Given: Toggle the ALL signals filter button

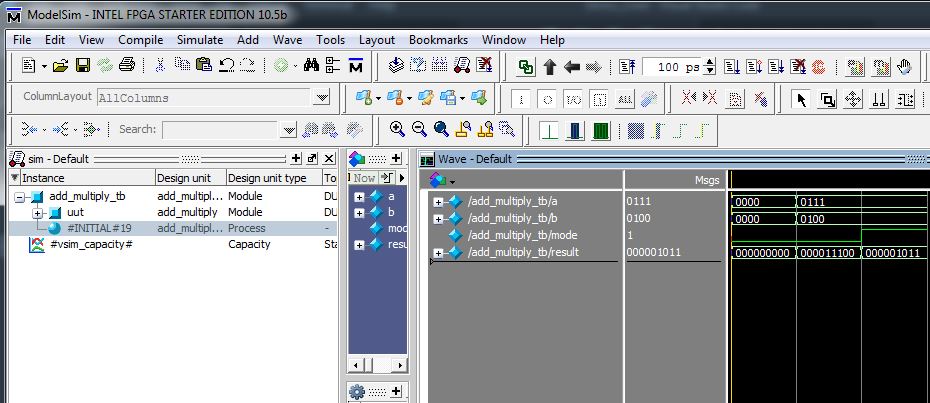Looking at the screenshot, I should click(625, 100).
